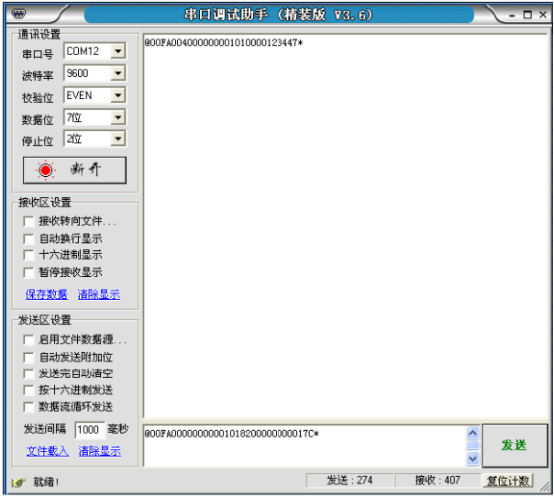Enable 启用文件数据源 checkbox
The width and height of the screenshot is (554, 498).
click(x=29, y=340)
